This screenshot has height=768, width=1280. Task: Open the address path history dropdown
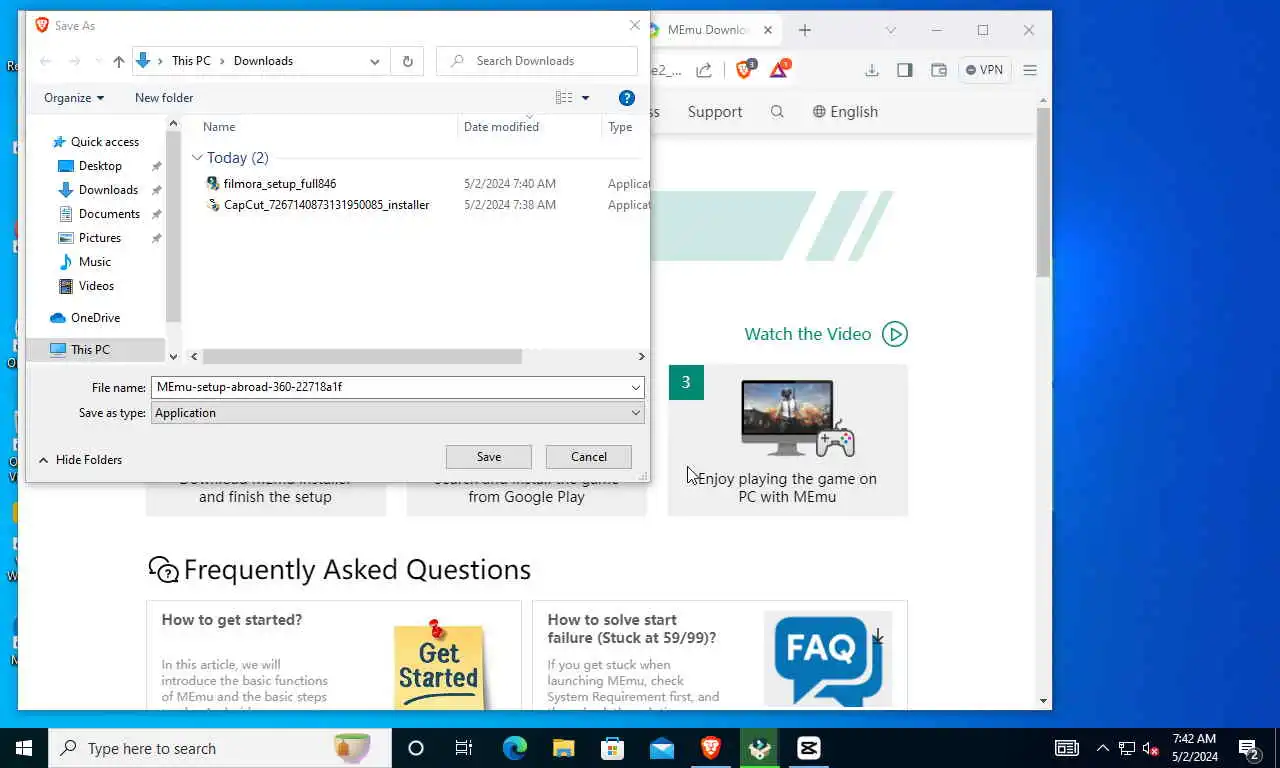(x=375, y=61)
